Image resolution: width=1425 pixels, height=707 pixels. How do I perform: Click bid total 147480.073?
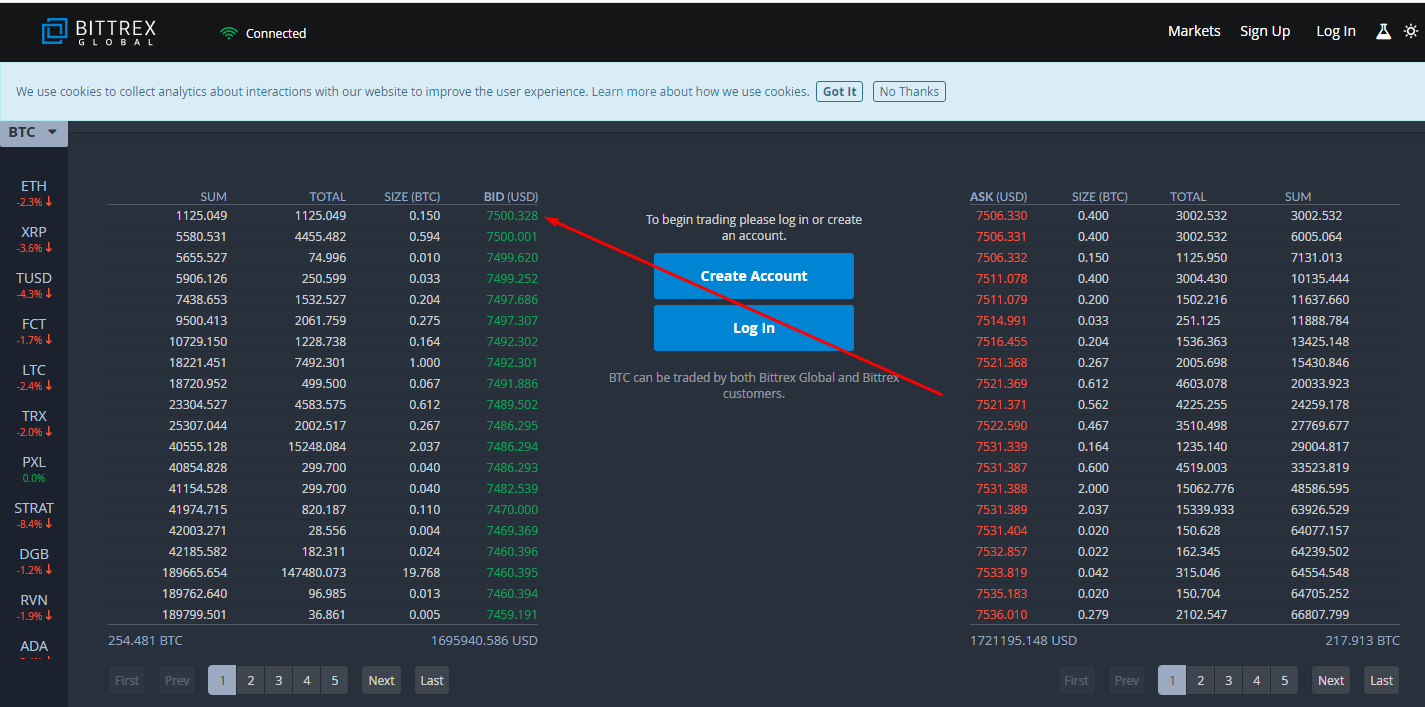tap(314, 572)
